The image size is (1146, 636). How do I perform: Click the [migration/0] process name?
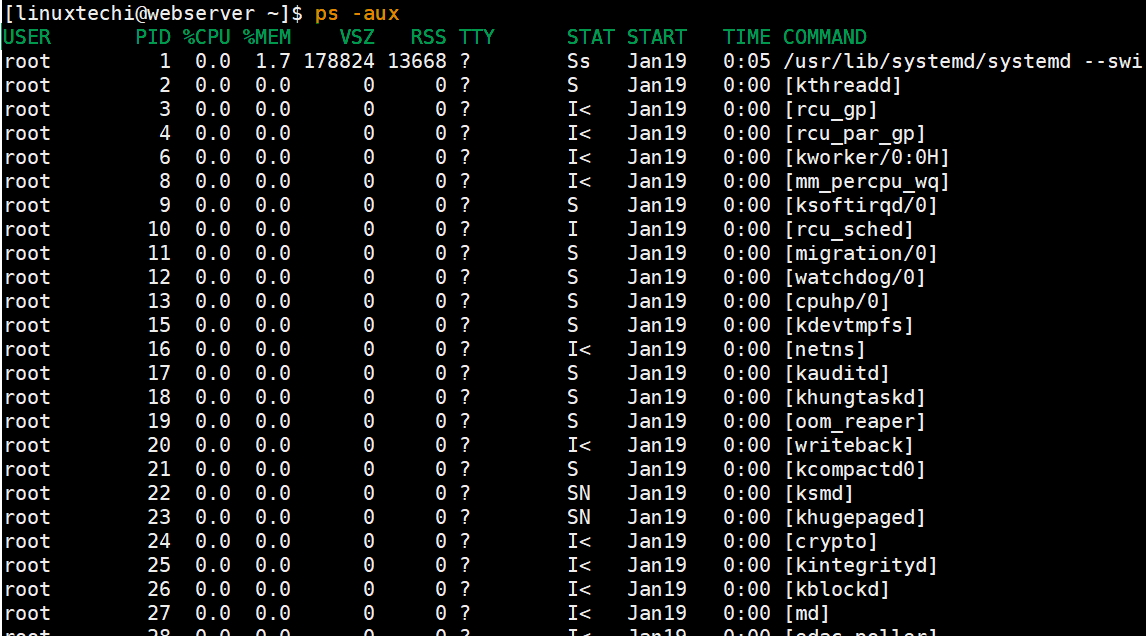[860, 254]
